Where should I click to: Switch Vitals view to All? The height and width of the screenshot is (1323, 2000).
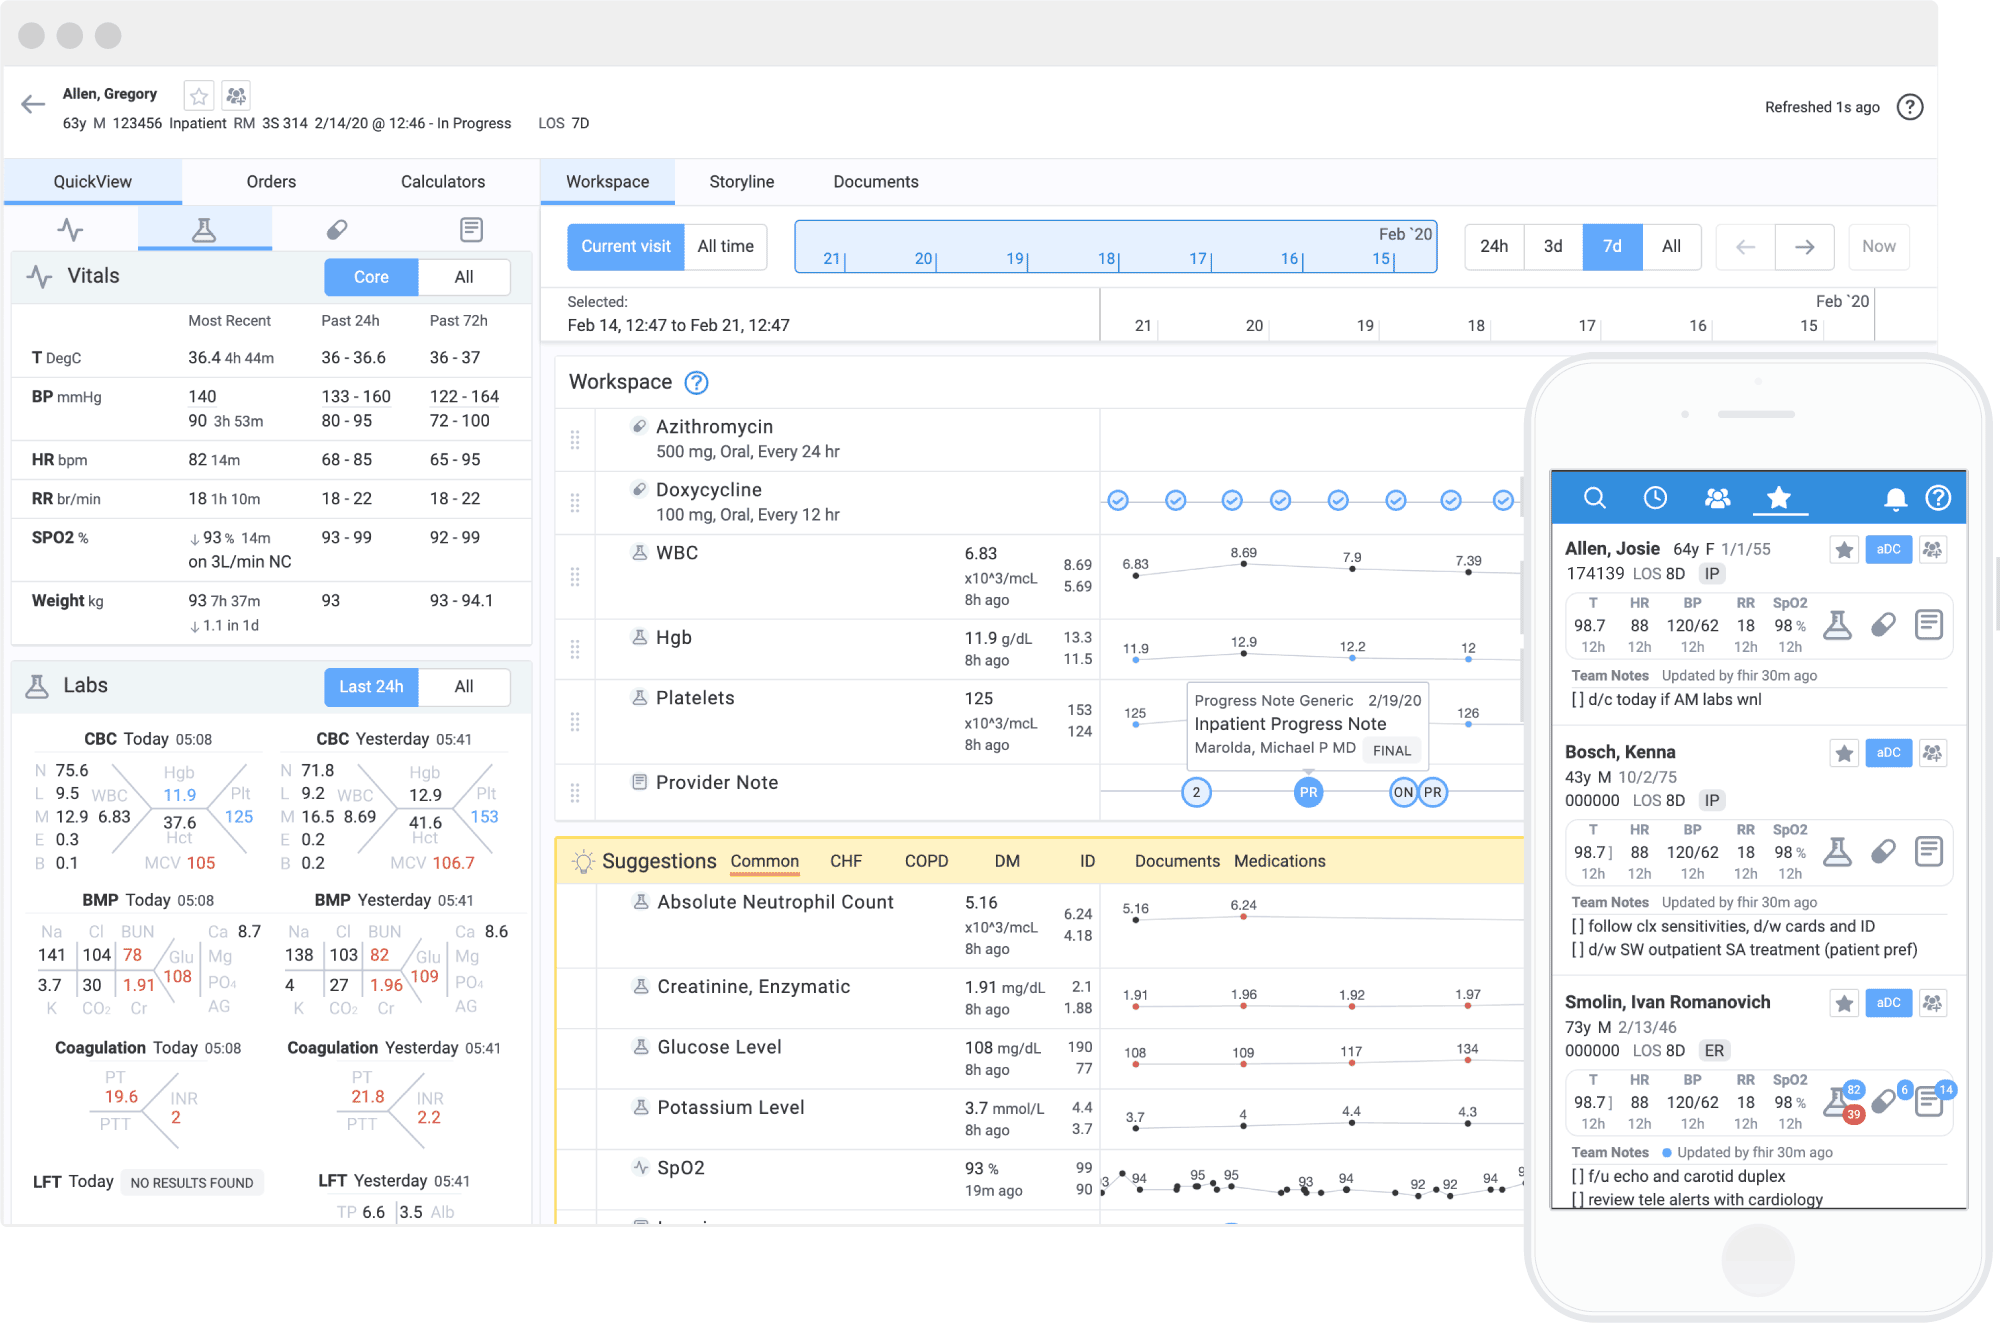(x=464, y=277)
